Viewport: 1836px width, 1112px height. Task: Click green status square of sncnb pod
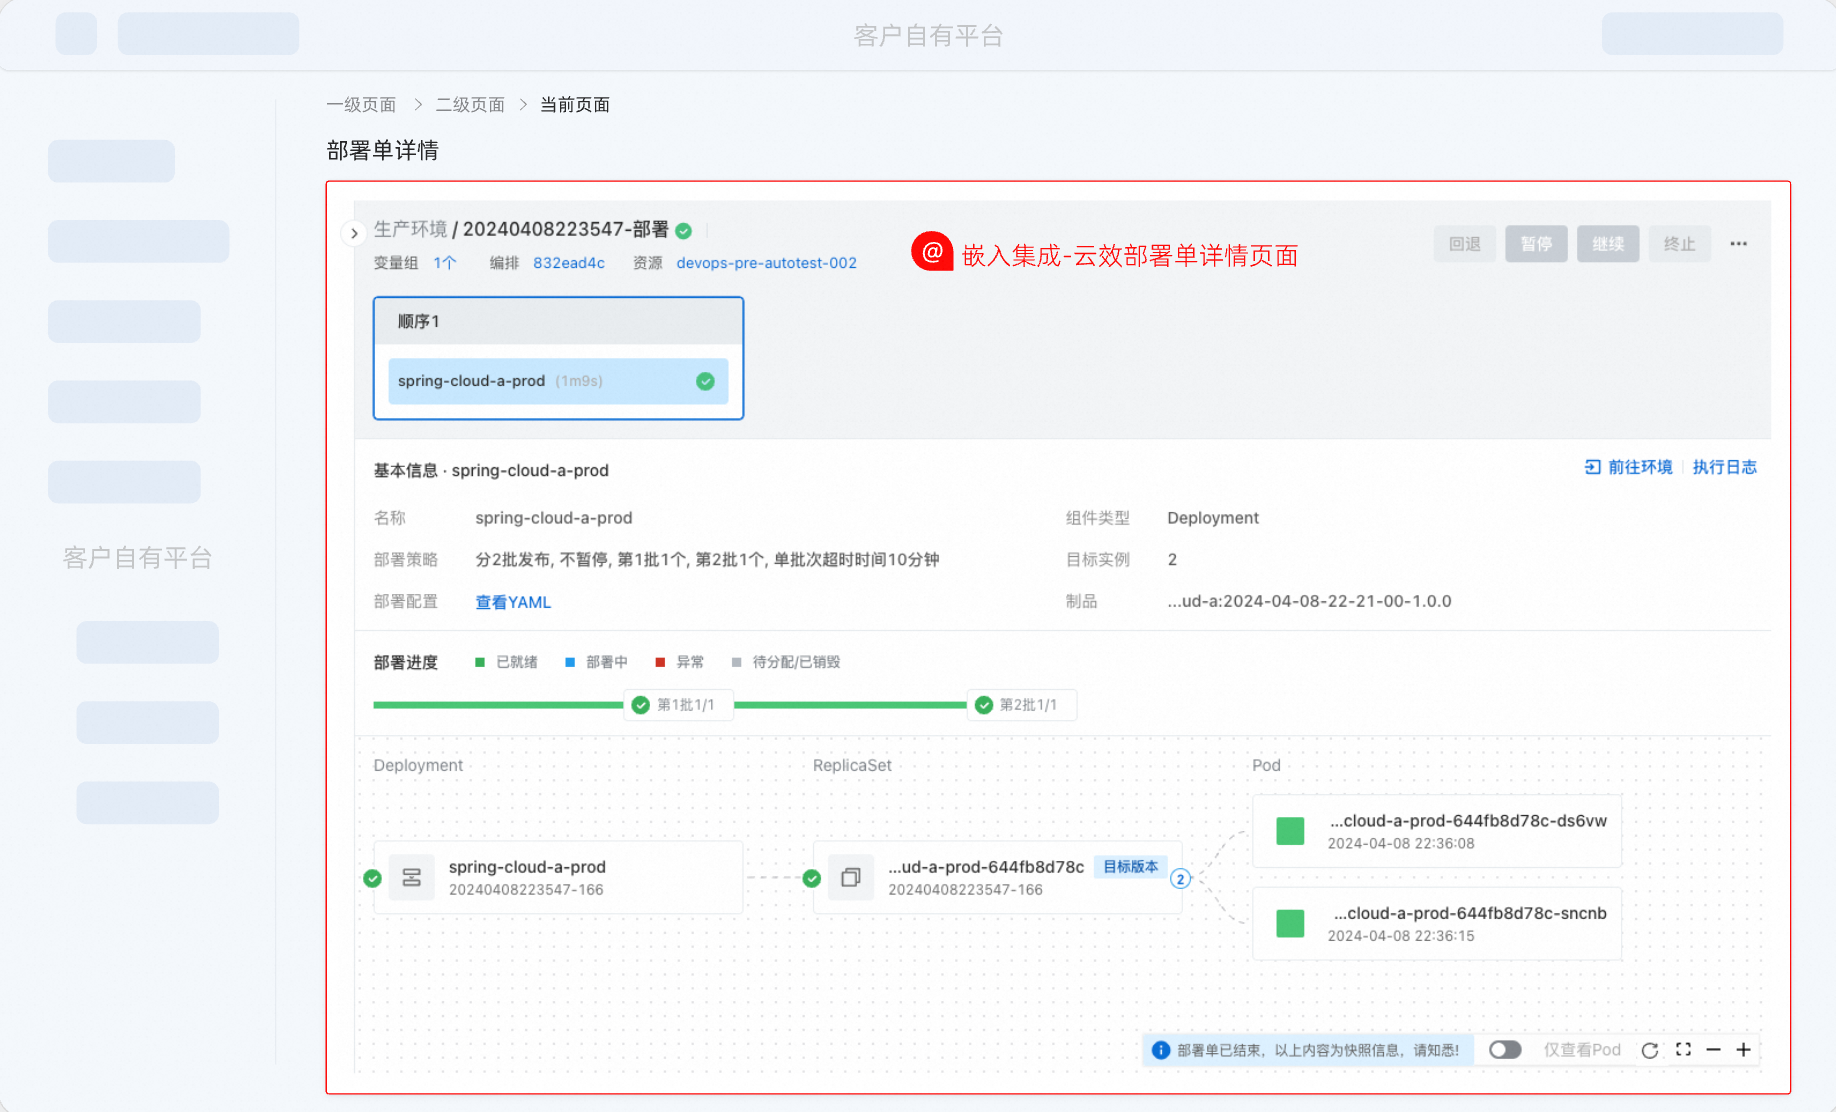tap(1290, 923)
